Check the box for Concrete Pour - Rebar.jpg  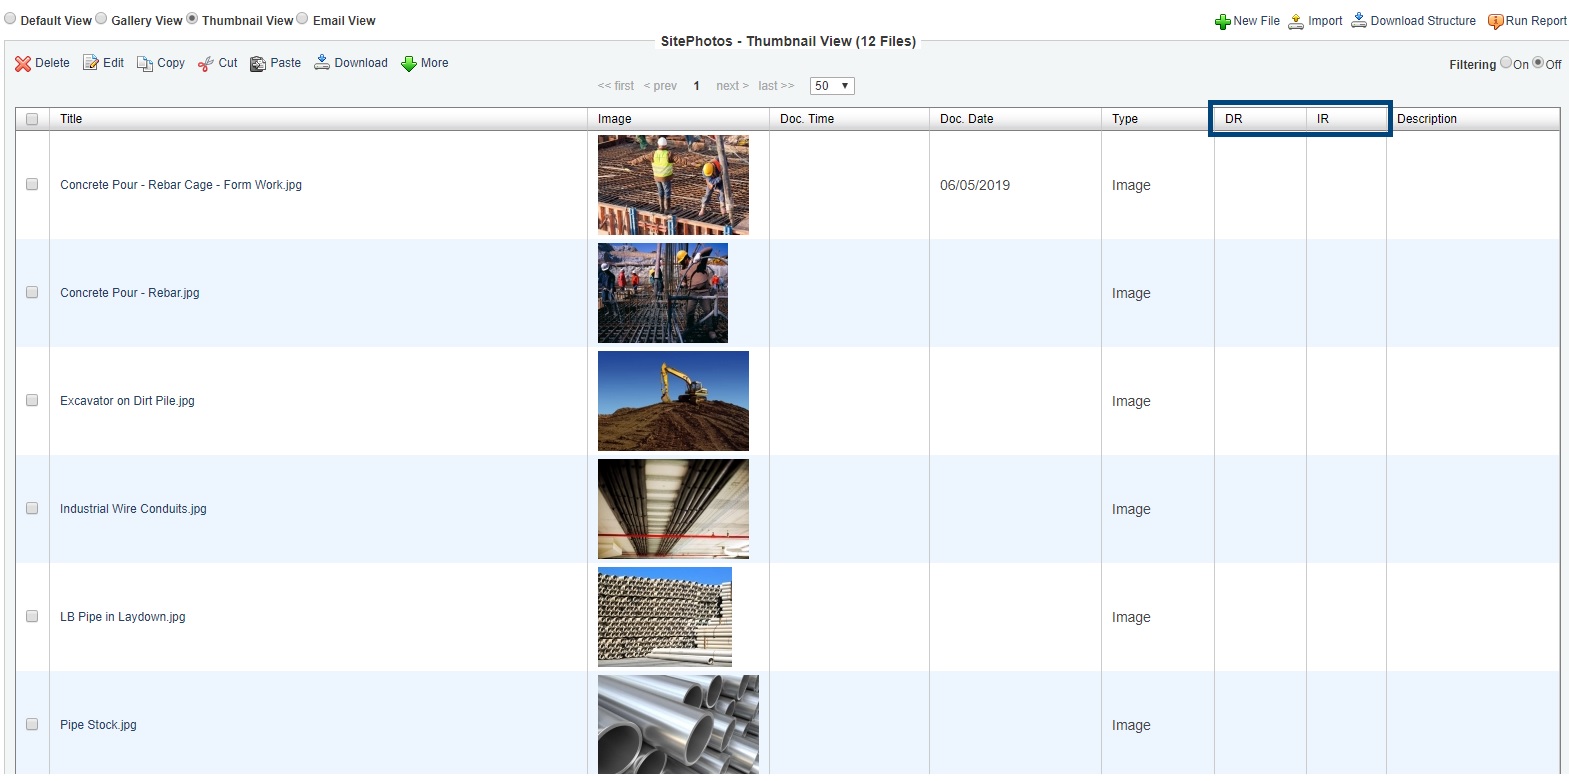[x=32, y=293]
